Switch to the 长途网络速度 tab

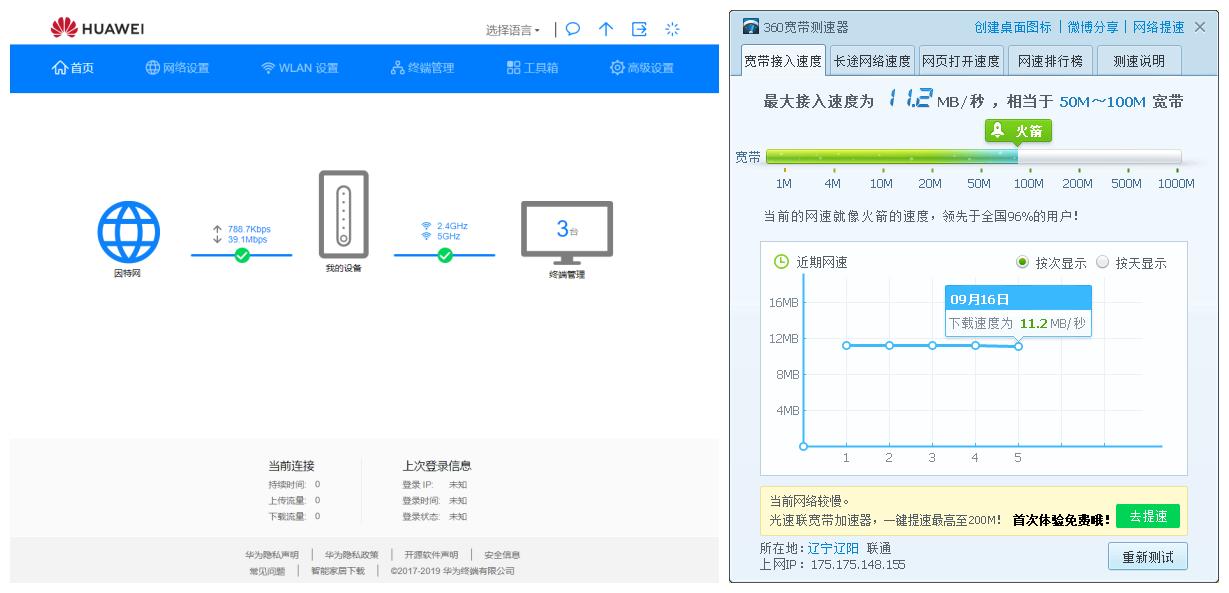tap(872, 61)
